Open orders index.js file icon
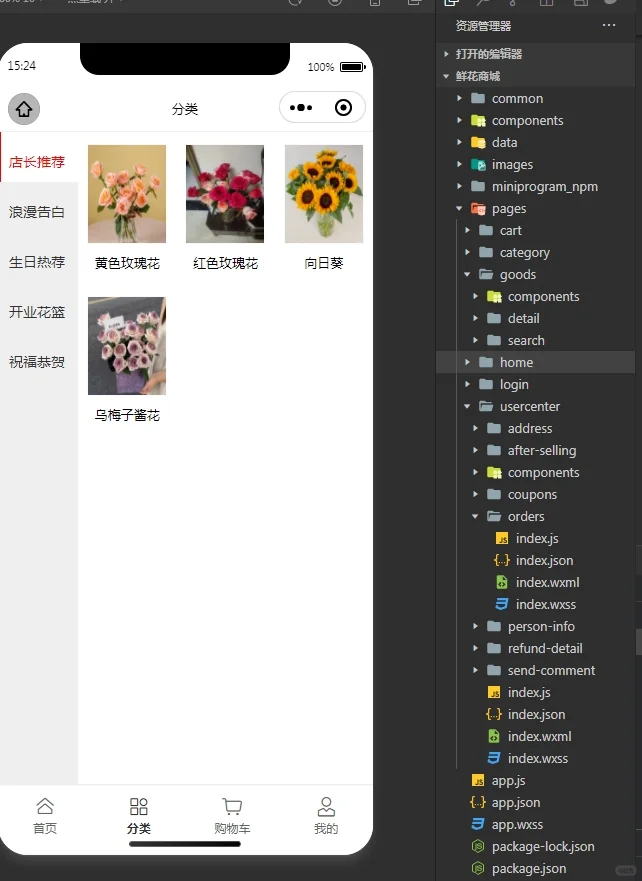This screenshot has height=881, width=642. [x=502, y=538]
